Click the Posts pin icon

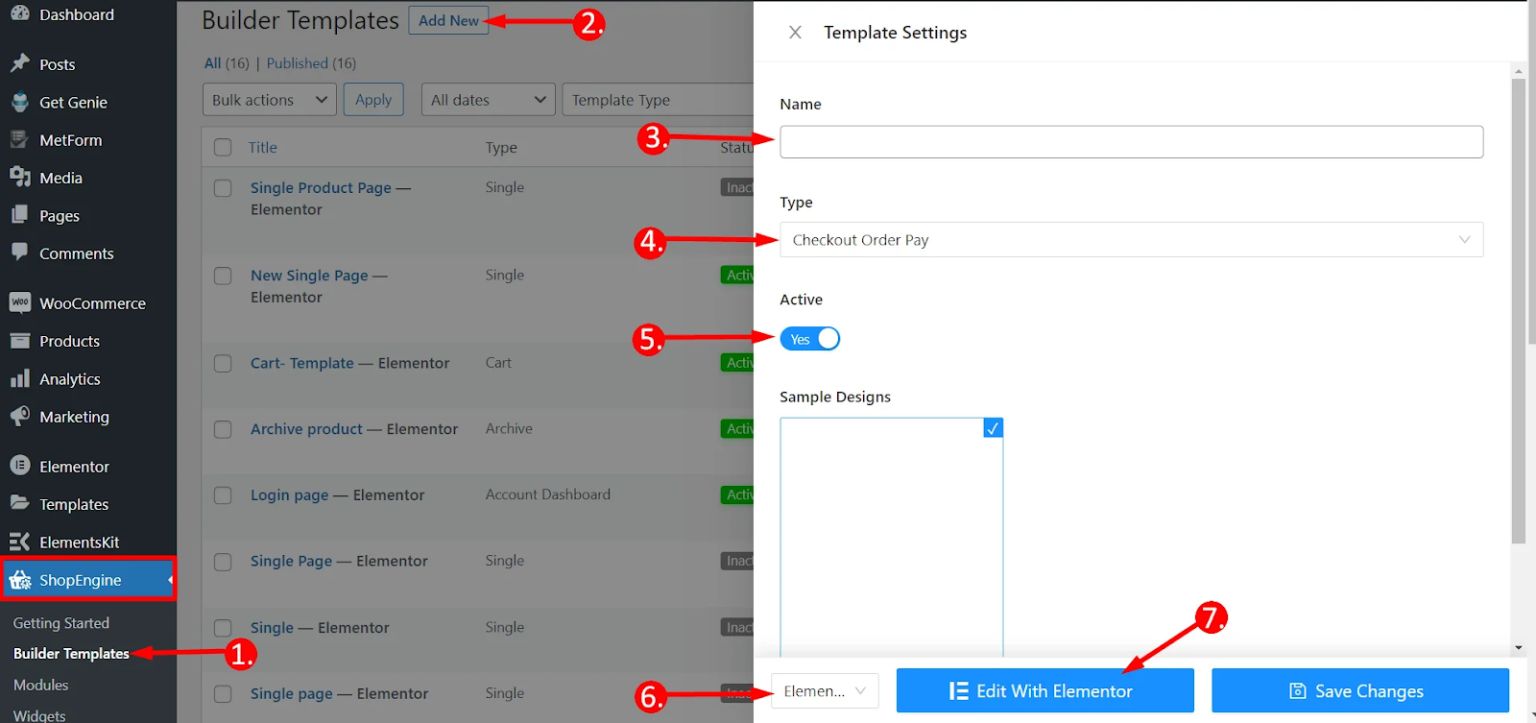[x=20, y=64]
